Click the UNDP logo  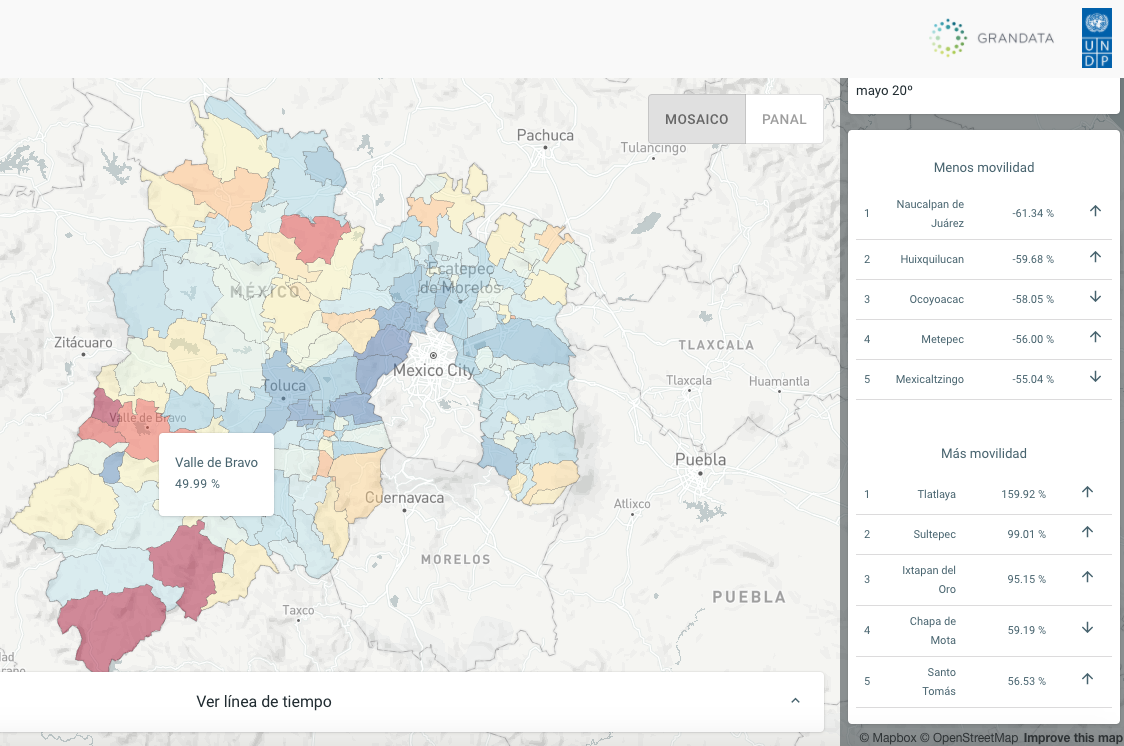point(1096,39)
